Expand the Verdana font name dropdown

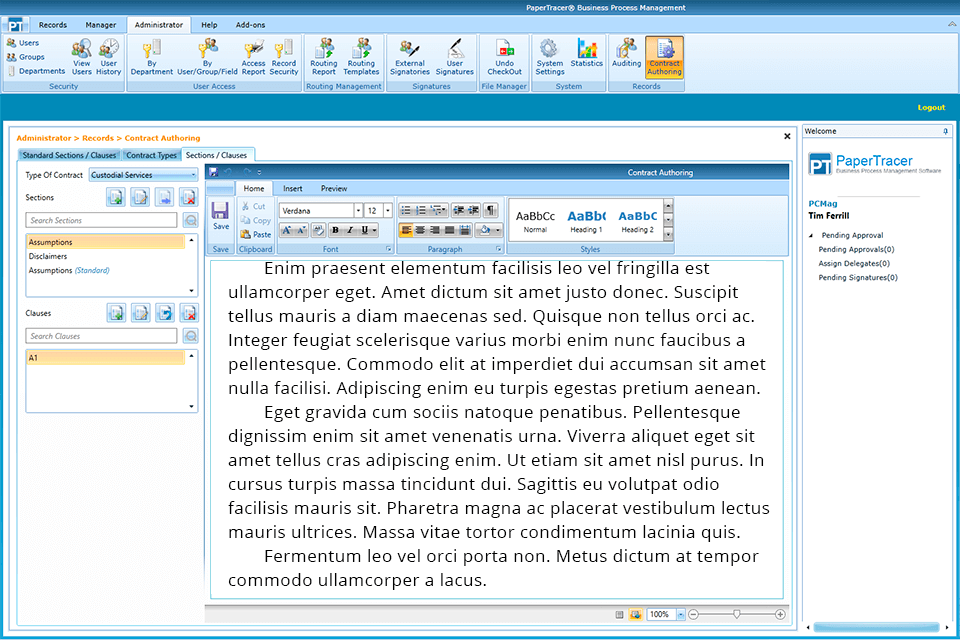[357, 211]
